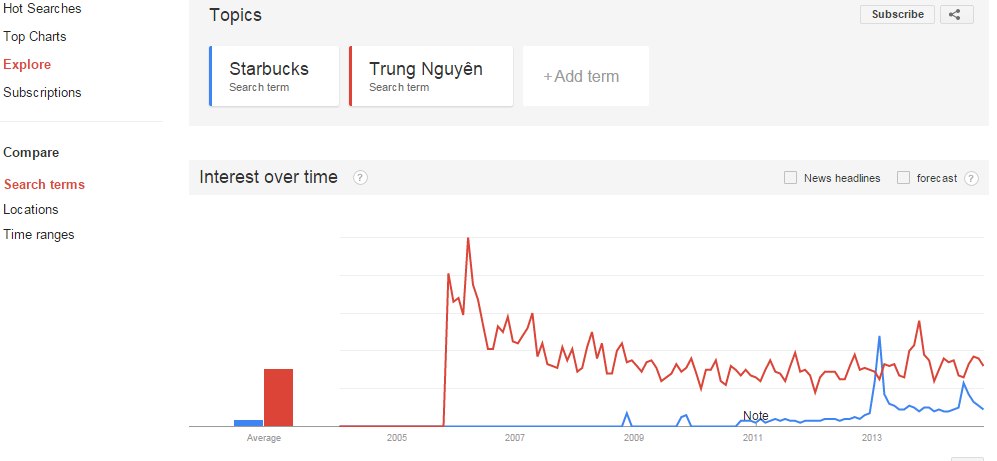Select the Trung Nguyên search term card

431,76
